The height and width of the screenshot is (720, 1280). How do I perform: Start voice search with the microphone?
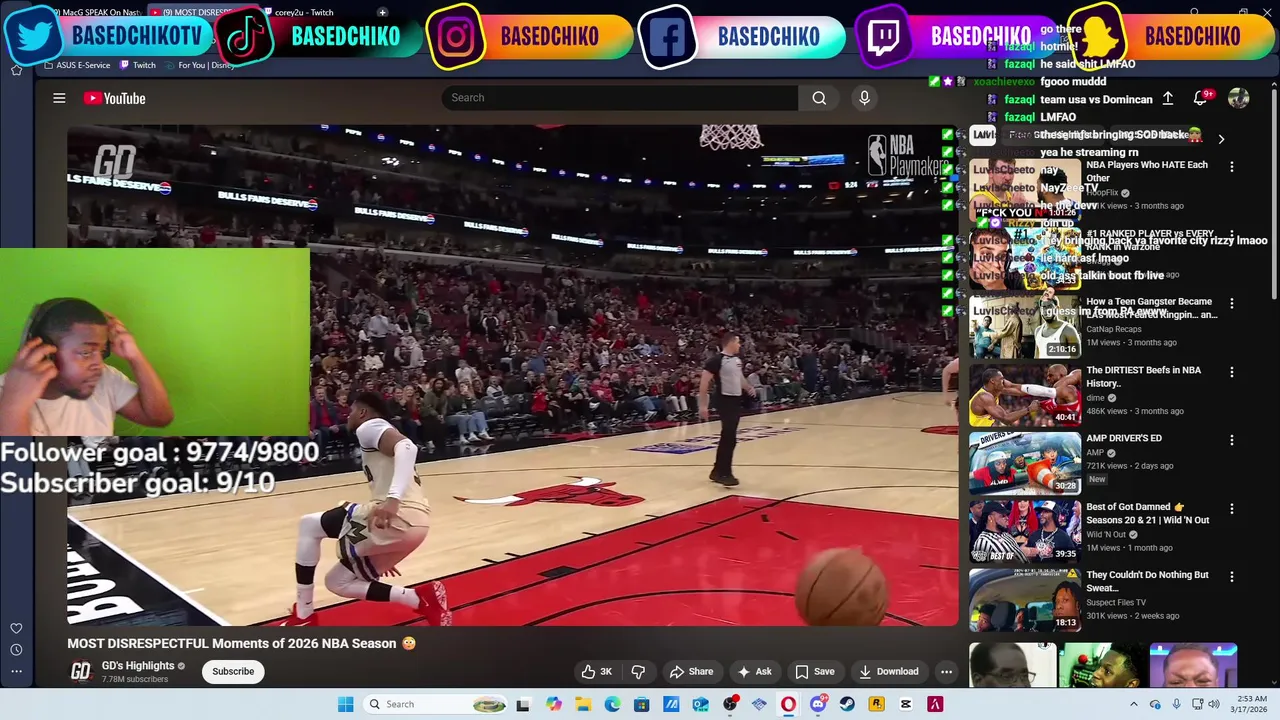(x=865, y=98)
